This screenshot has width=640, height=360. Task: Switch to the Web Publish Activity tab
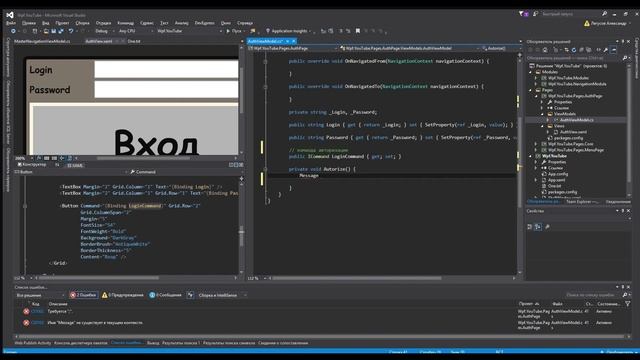33,343
